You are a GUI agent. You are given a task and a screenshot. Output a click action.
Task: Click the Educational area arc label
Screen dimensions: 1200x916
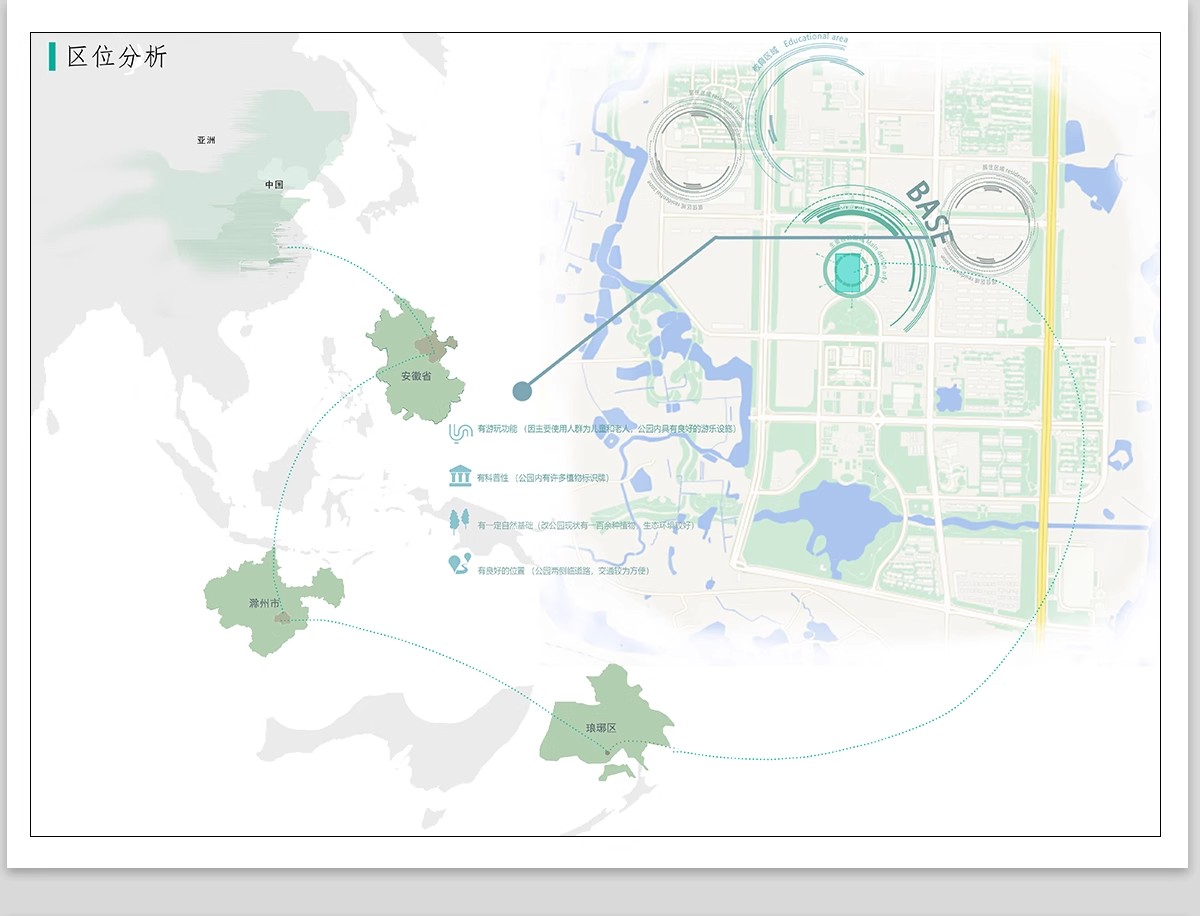point(815,42)
